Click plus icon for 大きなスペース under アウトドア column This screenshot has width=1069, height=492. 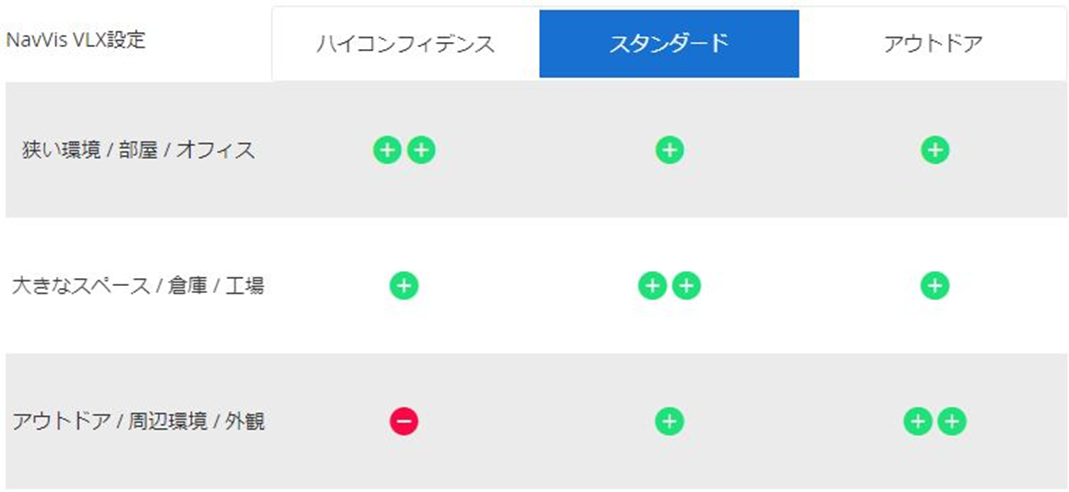[x=935, y=286]
